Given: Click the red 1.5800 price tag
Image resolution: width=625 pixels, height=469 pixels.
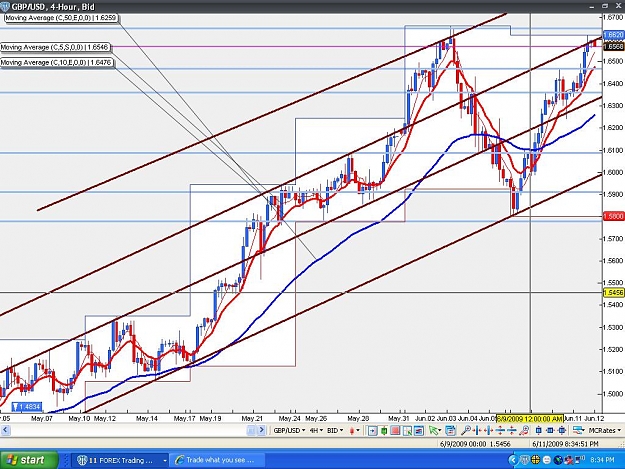Looking at the screenshot, I should click(x=614, y=216).
